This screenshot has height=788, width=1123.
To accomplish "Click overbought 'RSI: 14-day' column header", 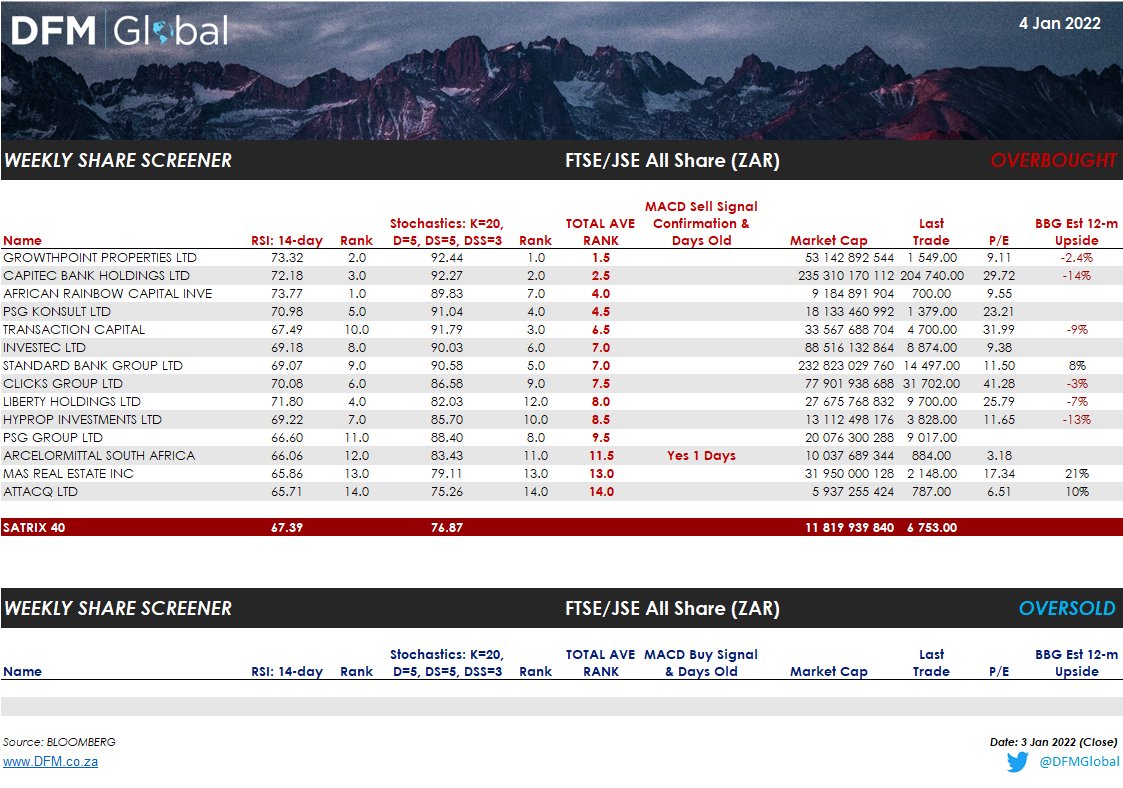I will click(286, 240).
